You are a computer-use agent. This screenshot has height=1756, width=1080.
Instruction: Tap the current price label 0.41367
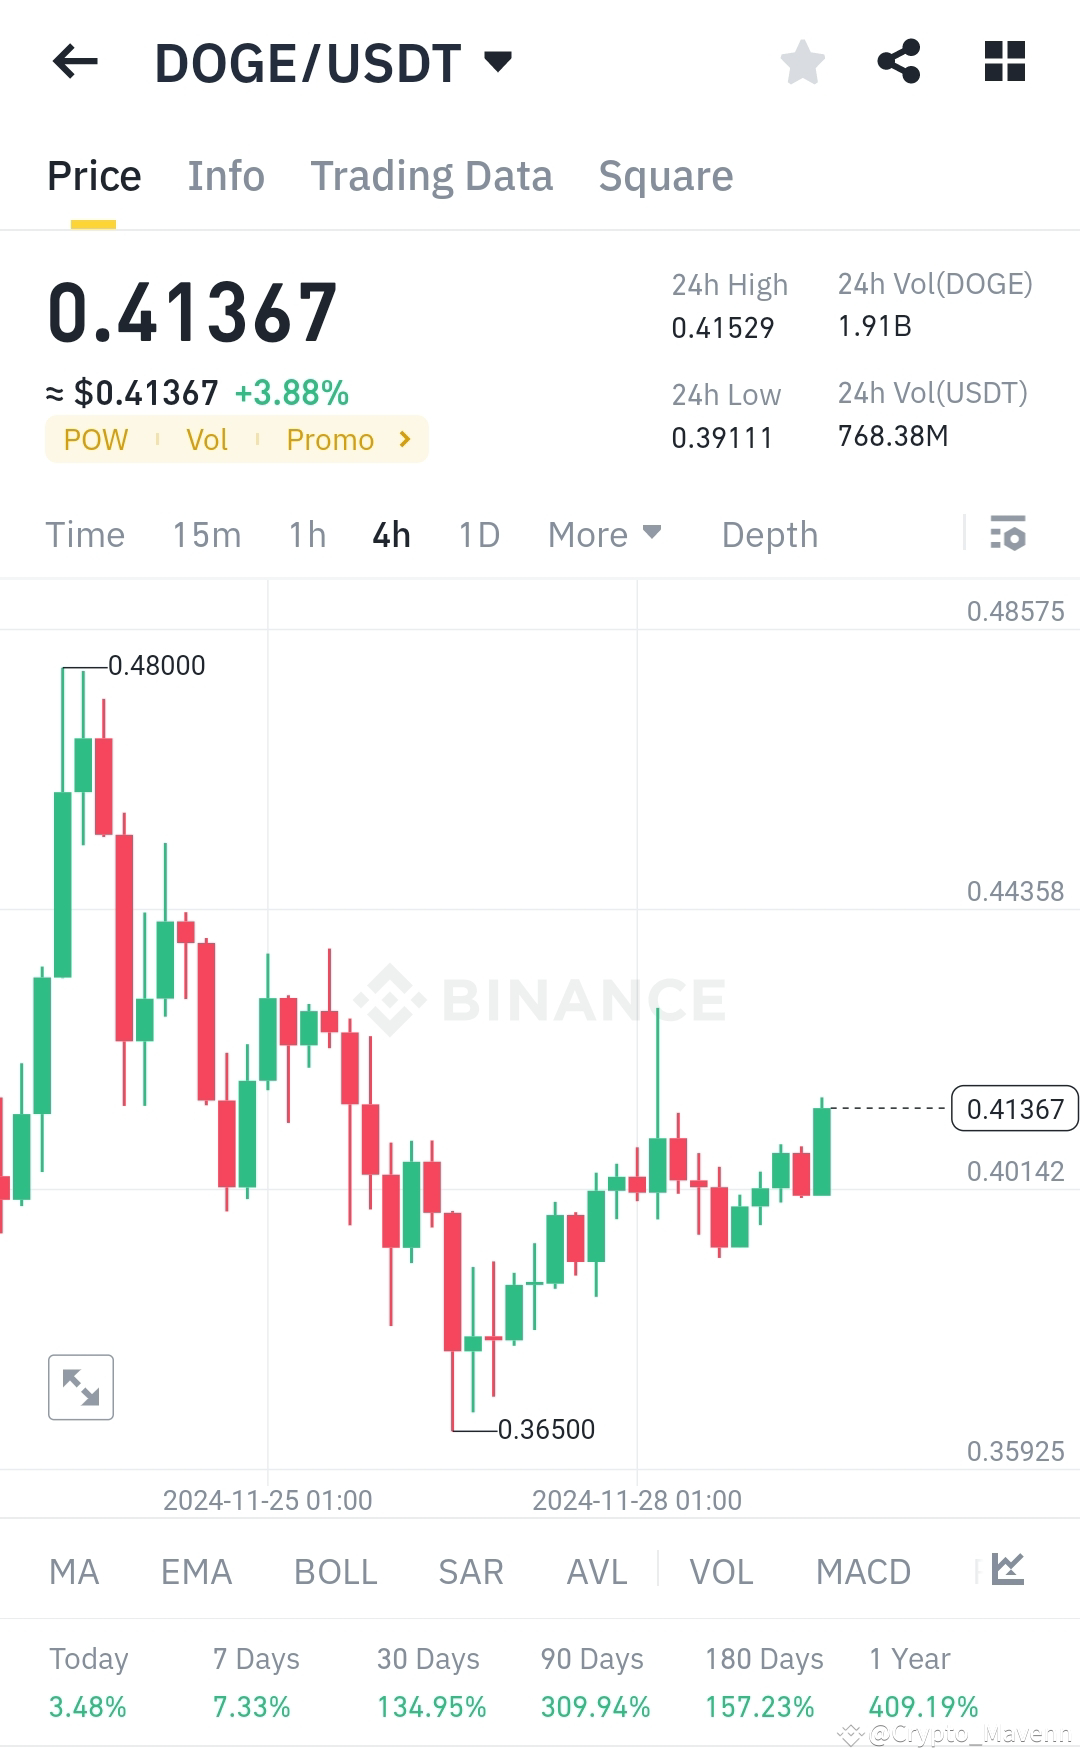[1014, 1108]
